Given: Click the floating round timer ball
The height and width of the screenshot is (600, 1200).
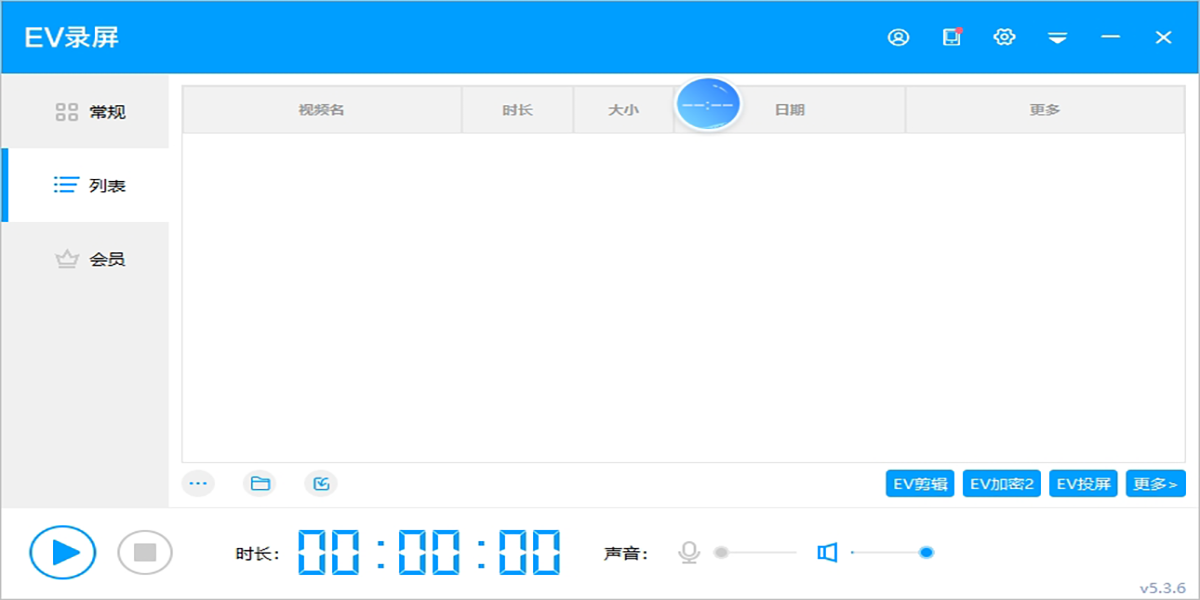Looking at the screenshot, I should point(708,104).
